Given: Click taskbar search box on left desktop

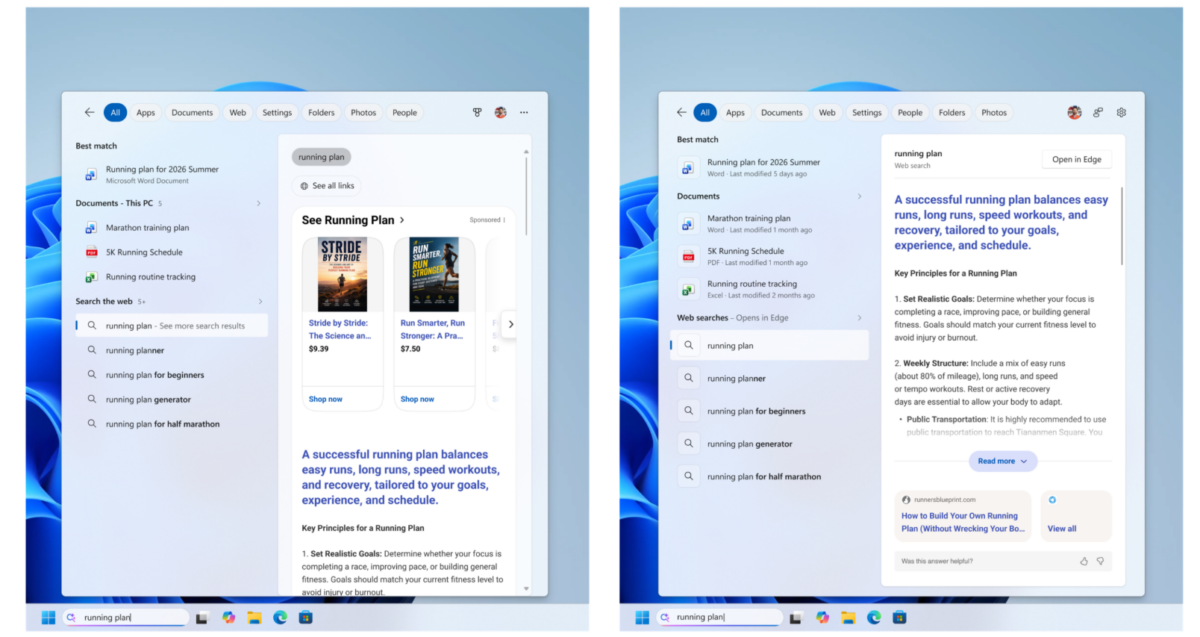Looking at the screenshot, I should [x=126, y=617].
